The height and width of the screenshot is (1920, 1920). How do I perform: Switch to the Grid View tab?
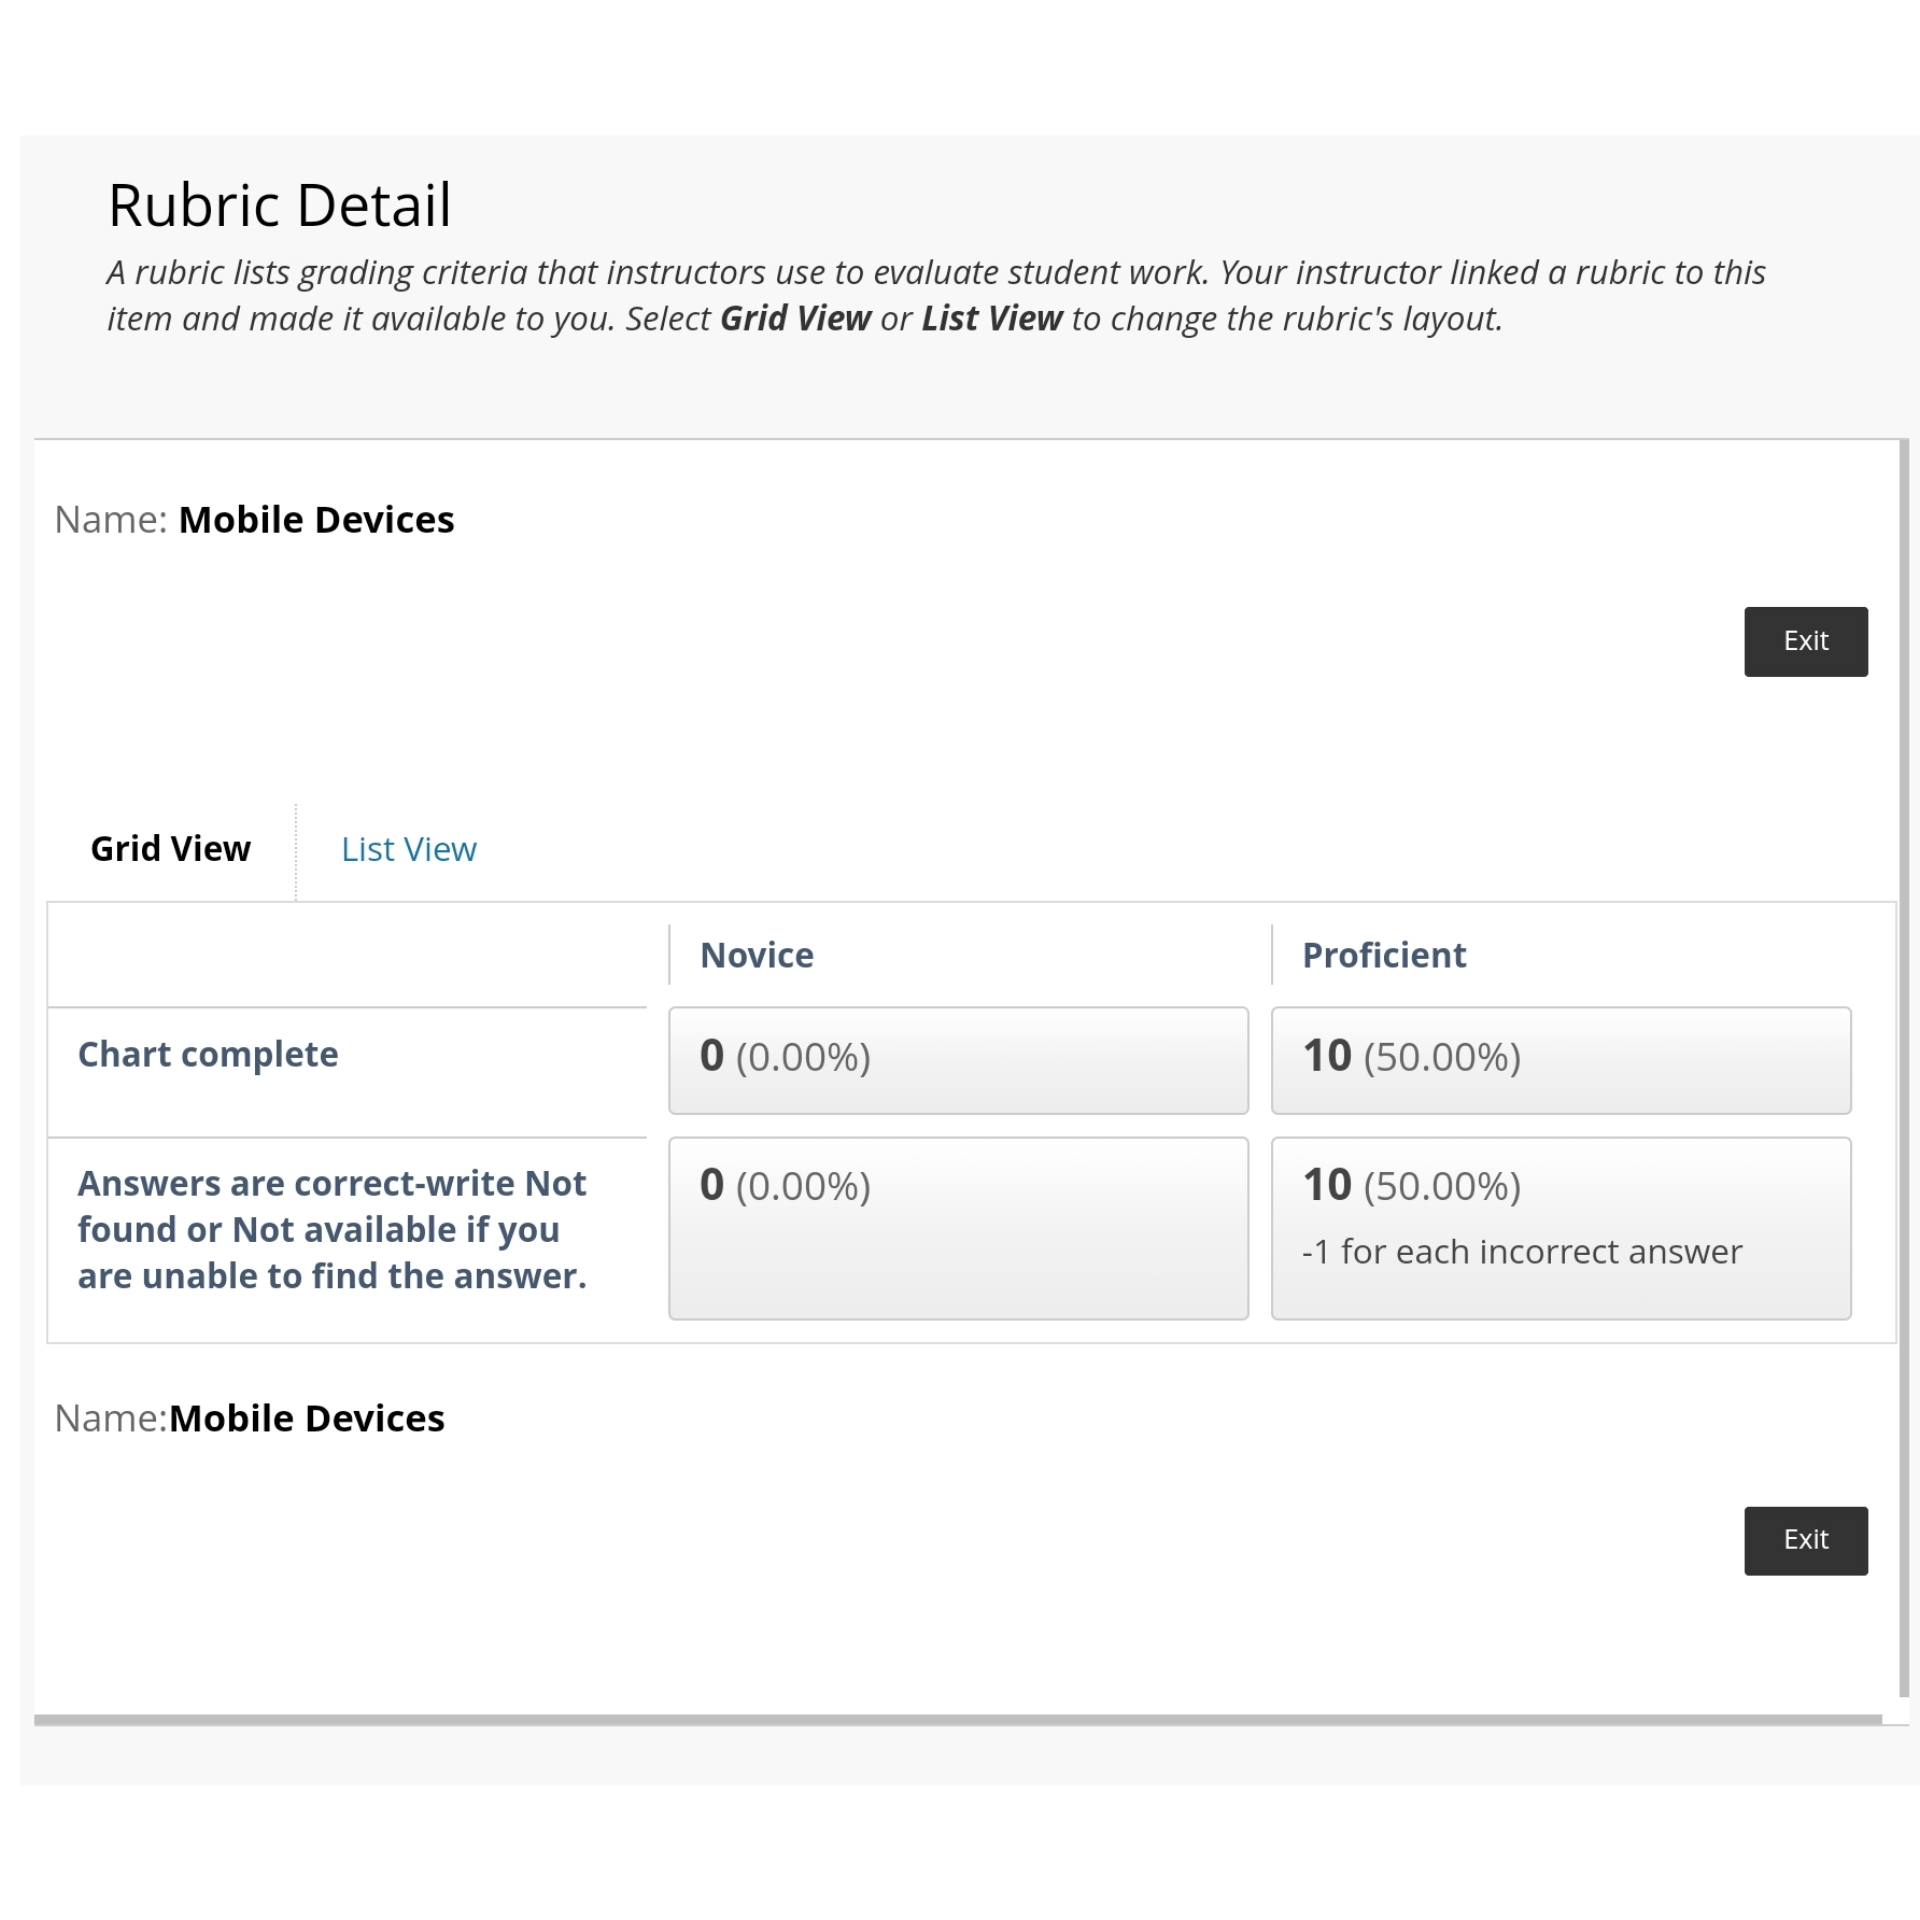click(170, 849)
